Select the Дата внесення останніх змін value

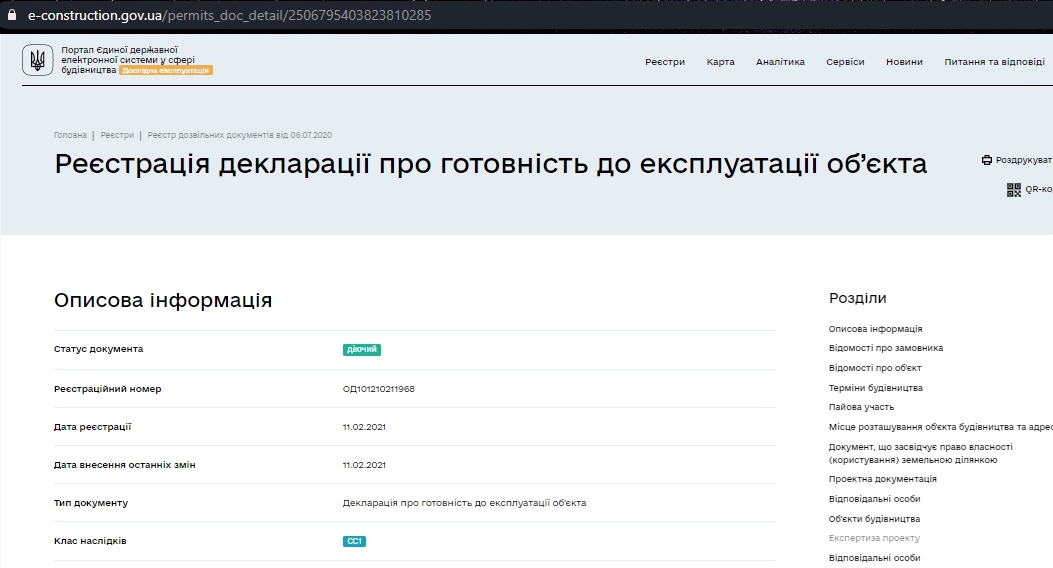tap(364, 465)
